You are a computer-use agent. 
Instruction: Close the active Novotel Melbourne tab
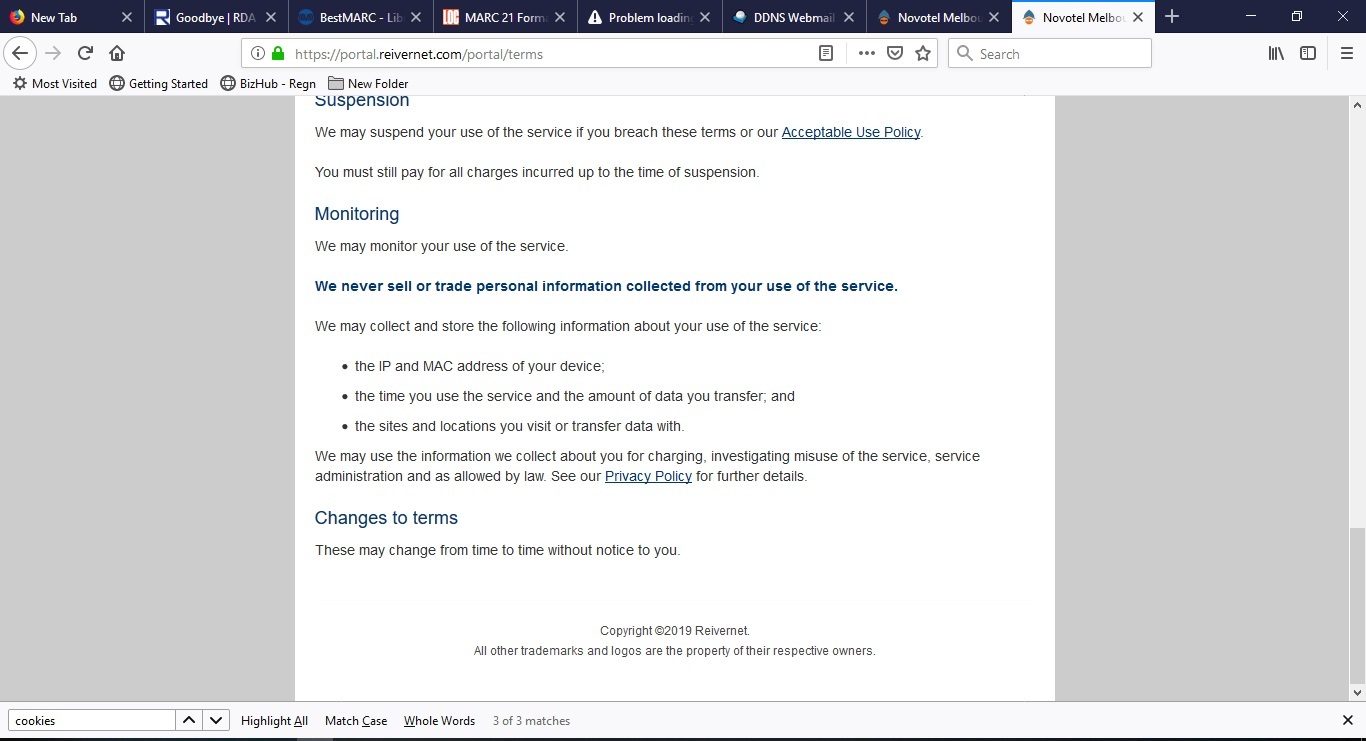click(x=1138, y=17)
